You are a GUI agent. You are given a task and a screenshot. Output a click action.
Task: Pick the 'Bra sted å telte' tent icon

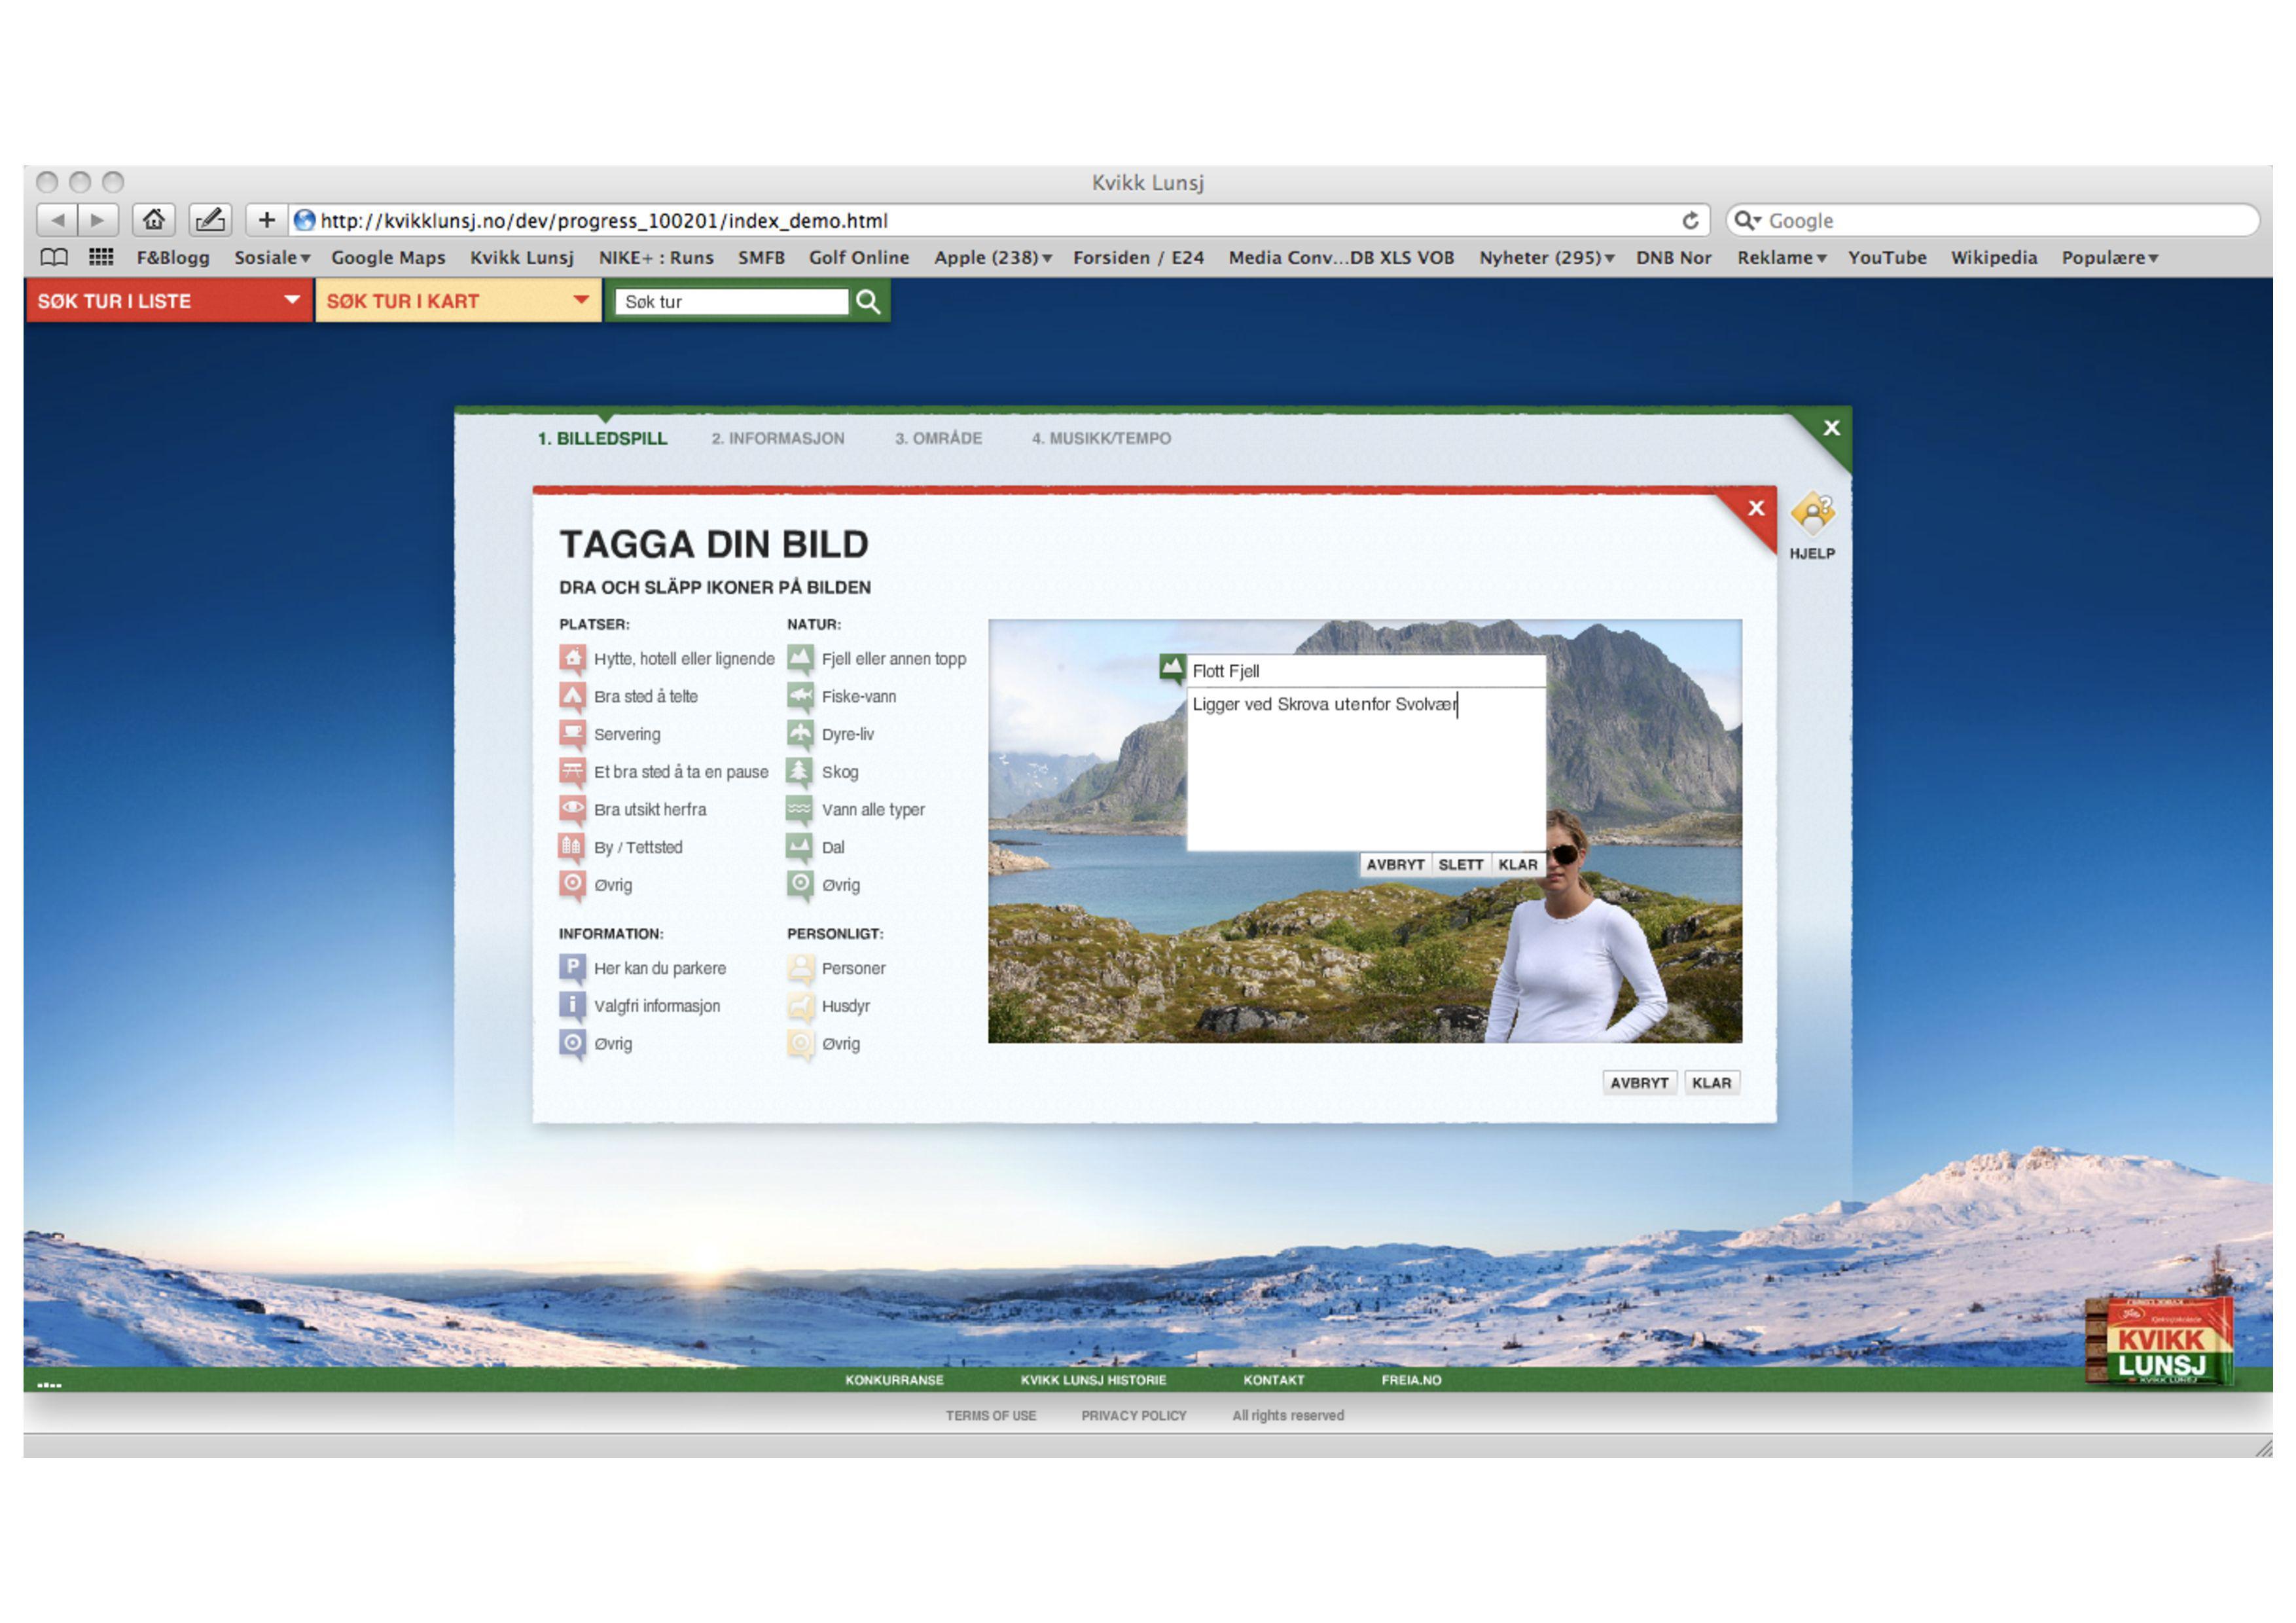pos(572,697)
